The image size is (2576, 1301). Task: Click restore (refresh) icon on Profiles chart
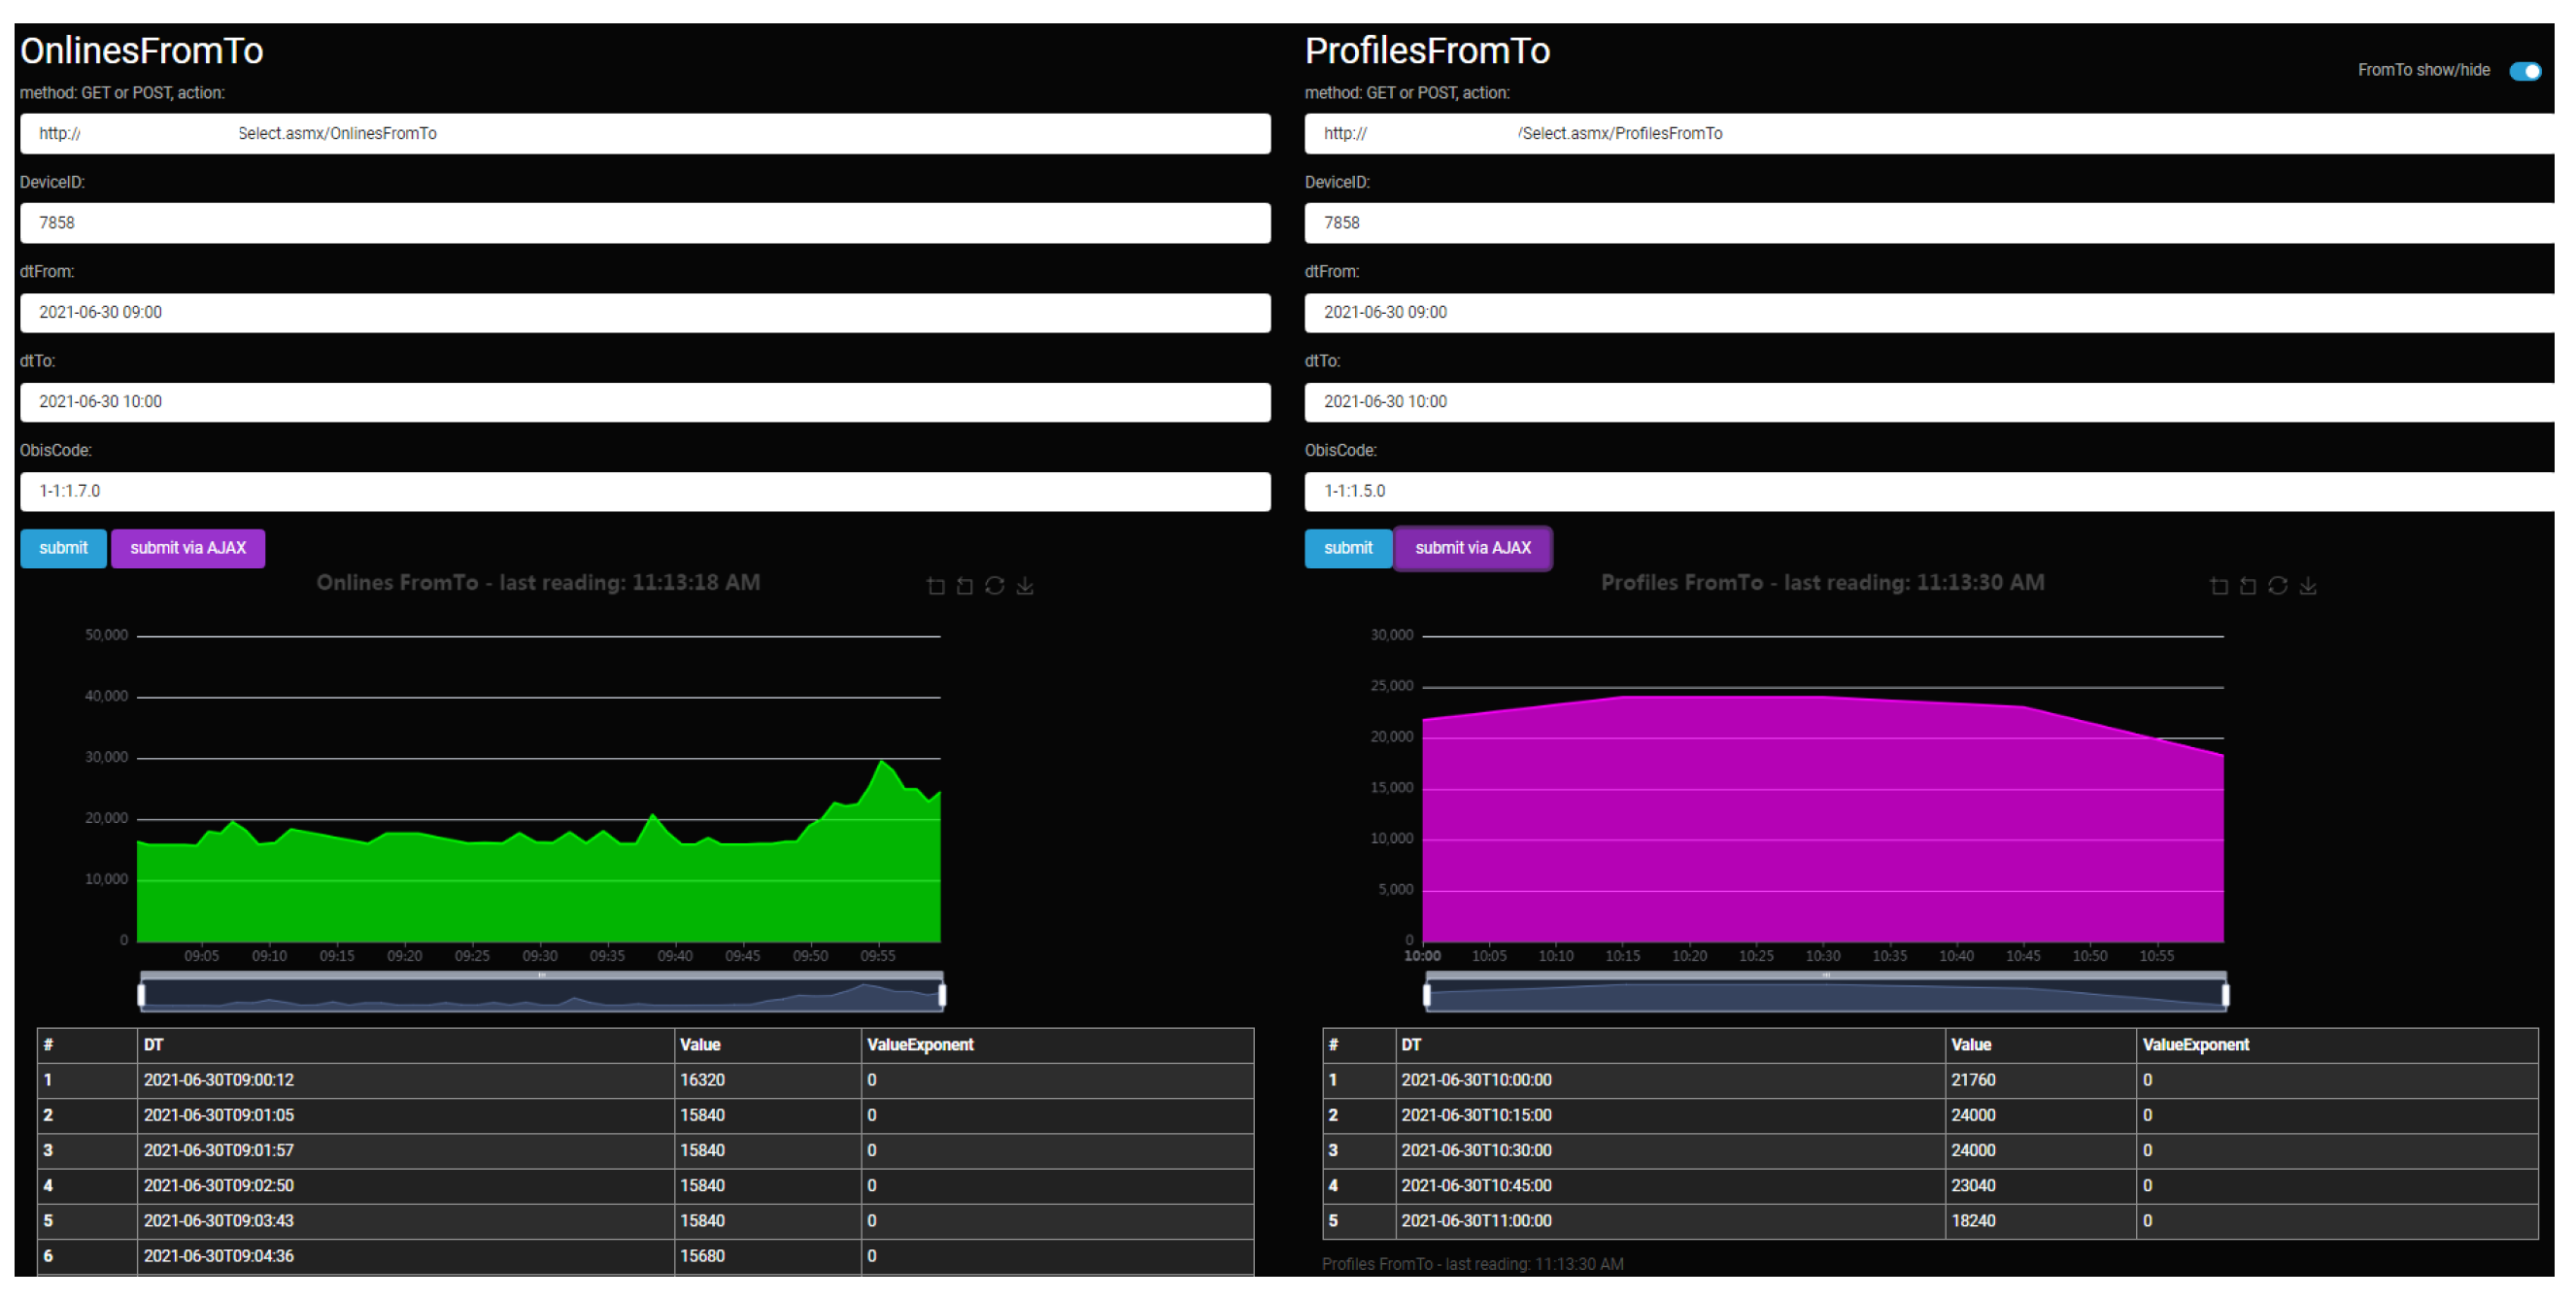[2277, 586]
